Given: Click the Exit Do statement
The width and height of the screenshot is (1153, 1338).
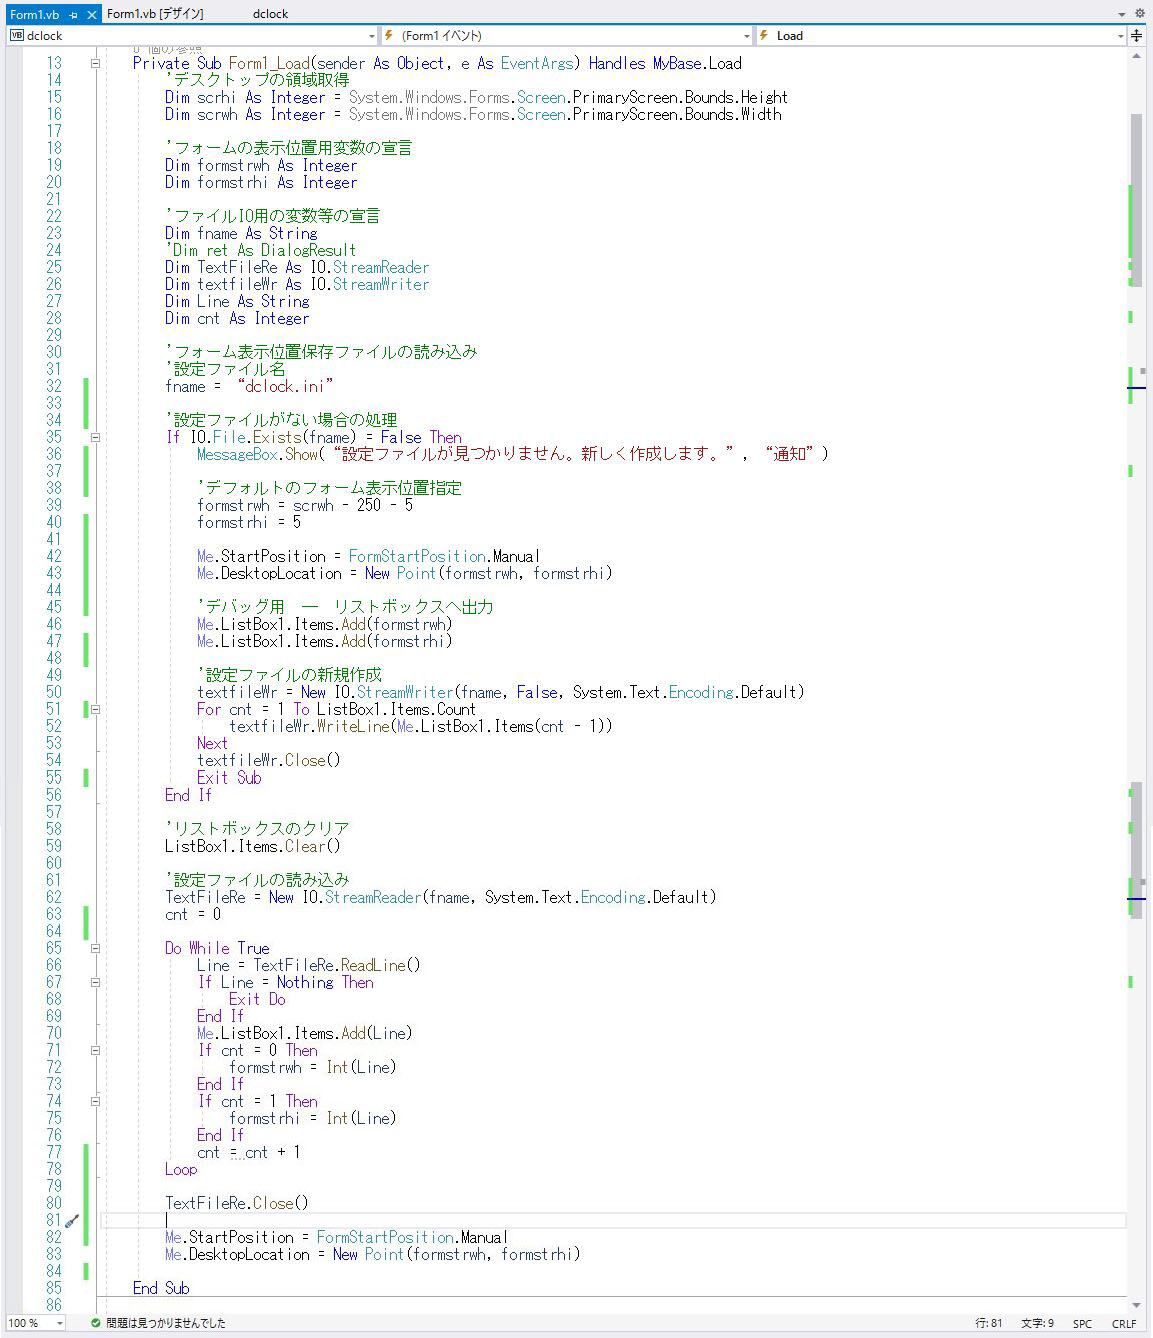Looking at the screenshot, I should coord(257,999).
